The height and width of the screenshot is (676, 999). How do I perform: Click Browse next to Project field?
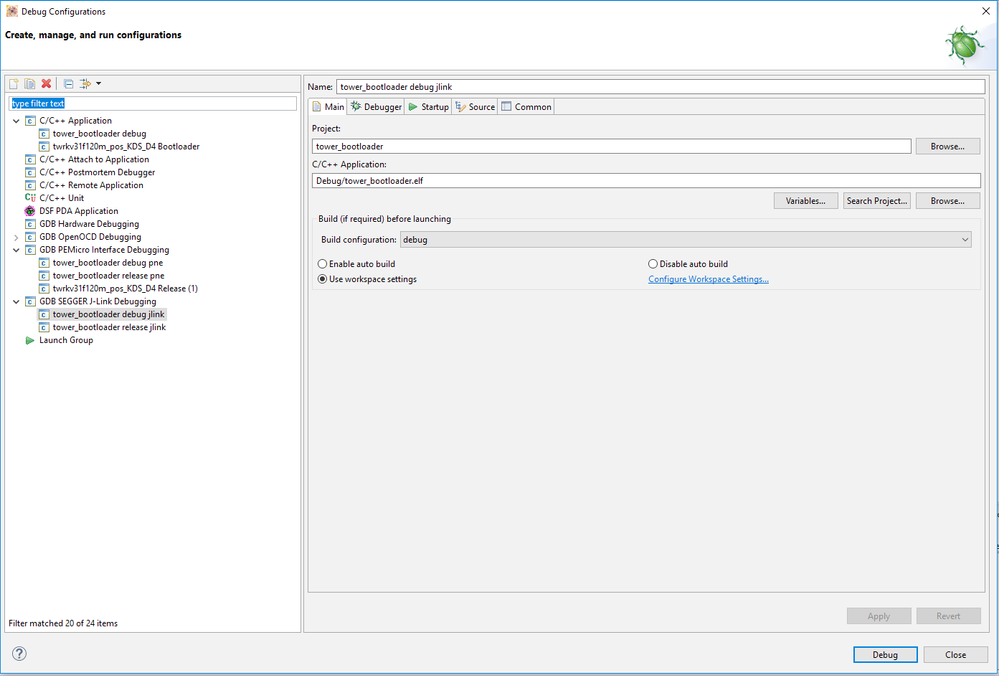point(947,147)
